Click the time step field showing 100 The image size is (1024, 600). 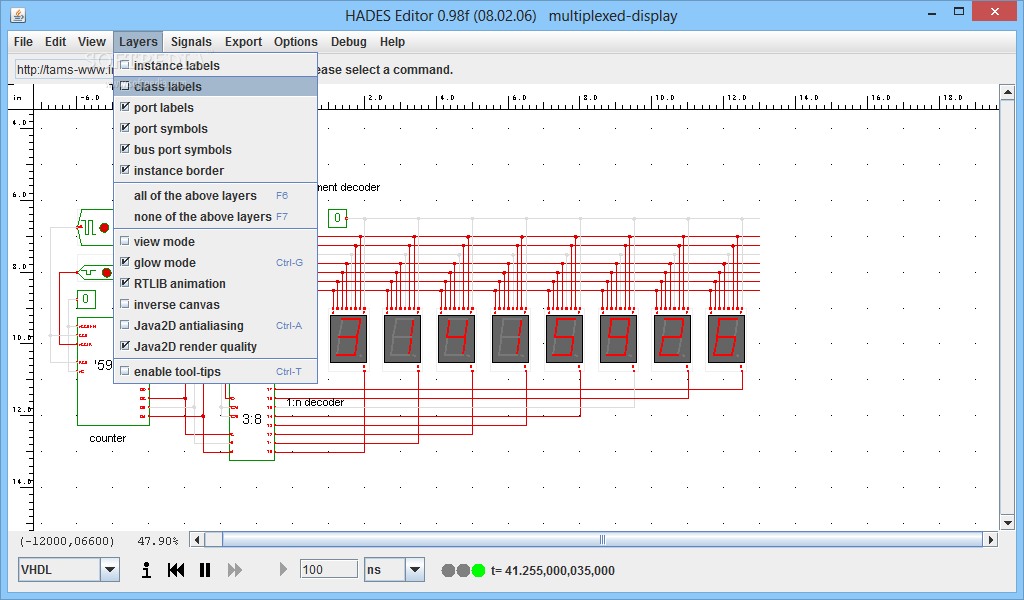(x=328, y=569)
